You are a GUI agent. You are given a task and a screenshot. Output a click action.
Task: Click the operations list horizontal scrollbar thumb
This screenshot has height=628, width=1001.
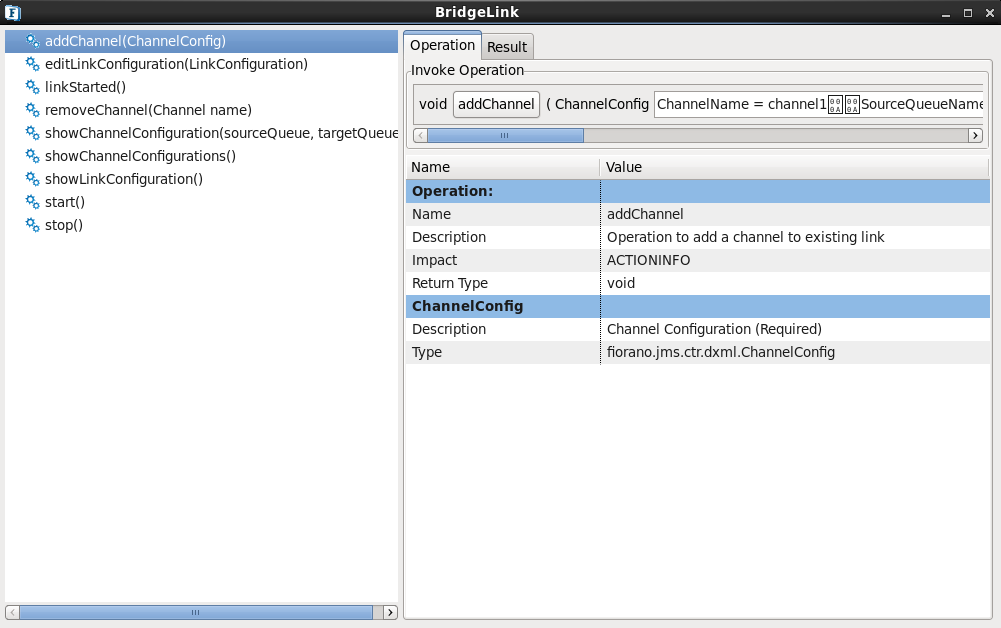tap(195, 612)
